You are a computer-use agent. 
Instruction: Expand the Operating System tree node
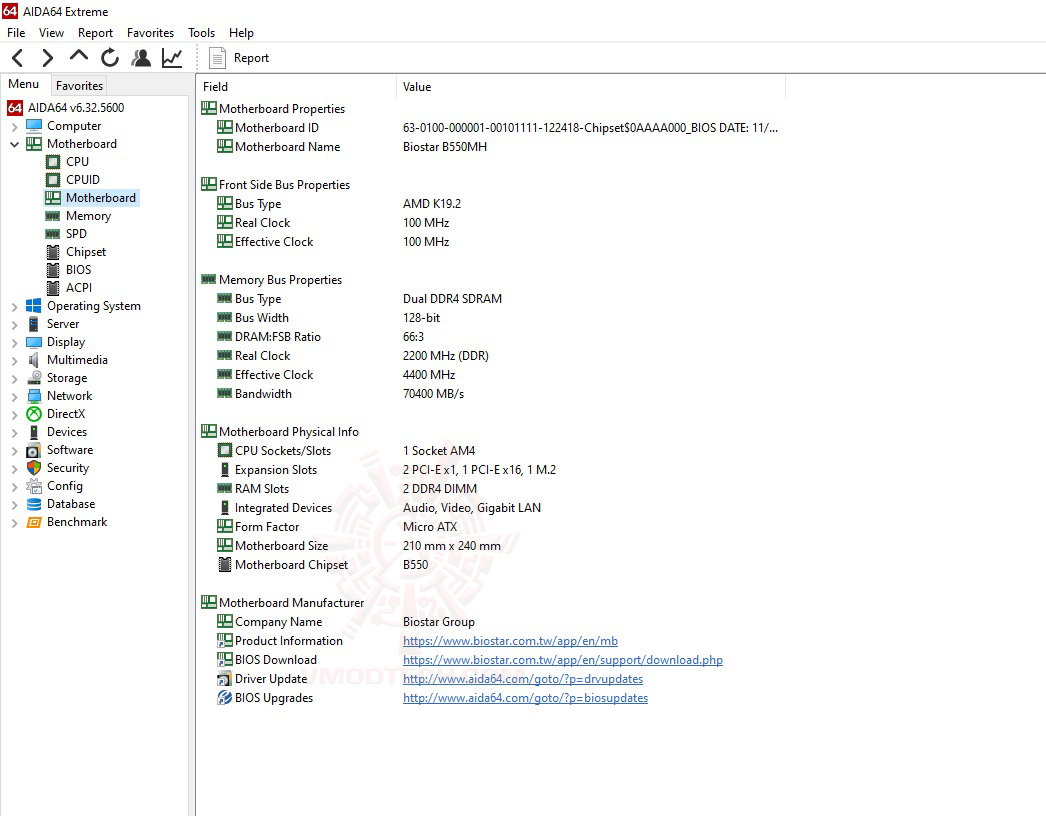click(x=15, y=306)
